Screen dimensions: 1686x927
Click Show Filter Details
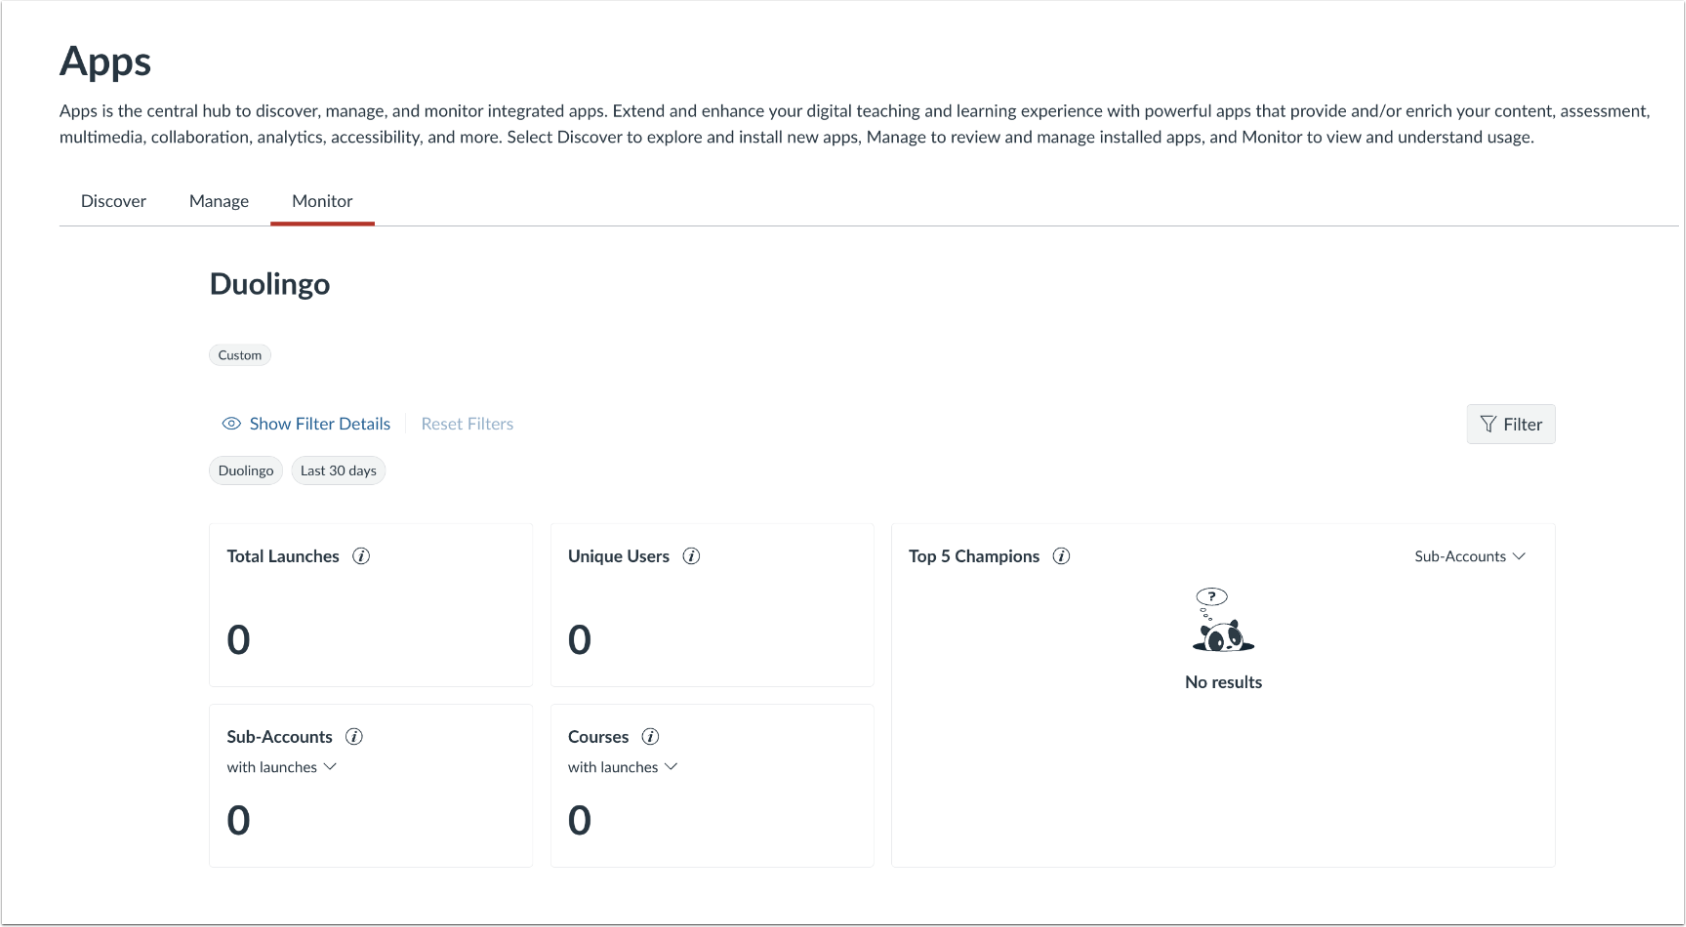pyautogui.click(x=319, y=423)
